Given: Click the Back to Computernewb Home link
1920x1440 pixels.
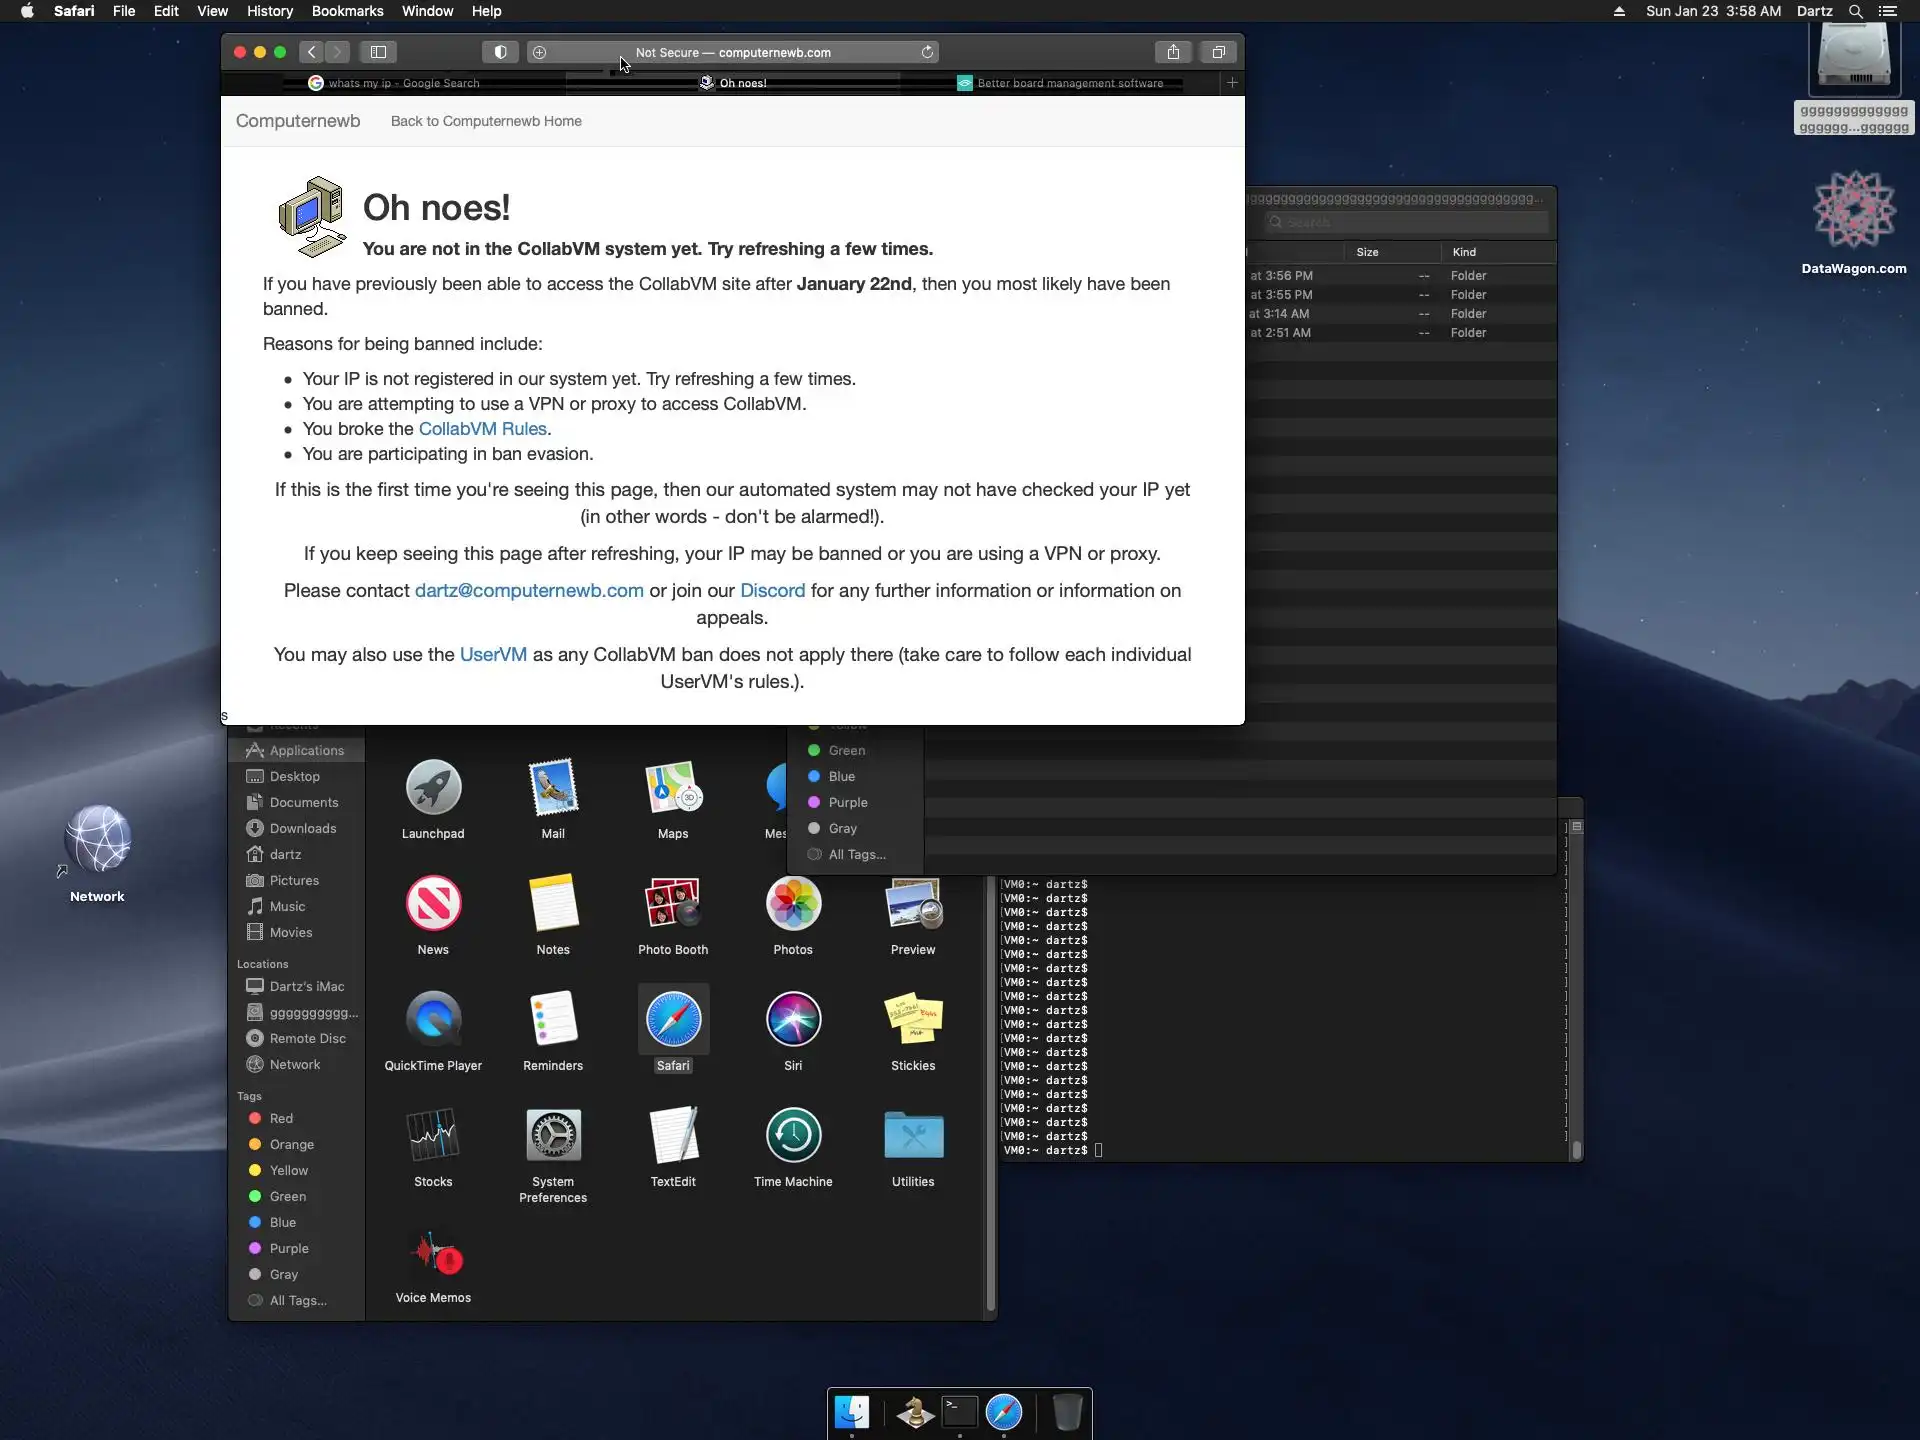Looking at the screenshot, I should (x=486, y=121).
